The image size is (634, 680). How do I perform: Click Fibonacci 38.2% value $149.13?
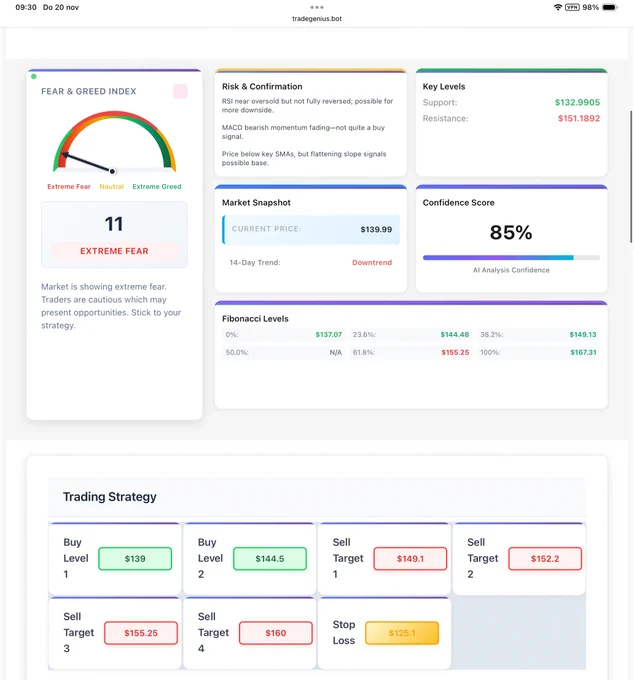pyautogui.click(x=583, y=335)
